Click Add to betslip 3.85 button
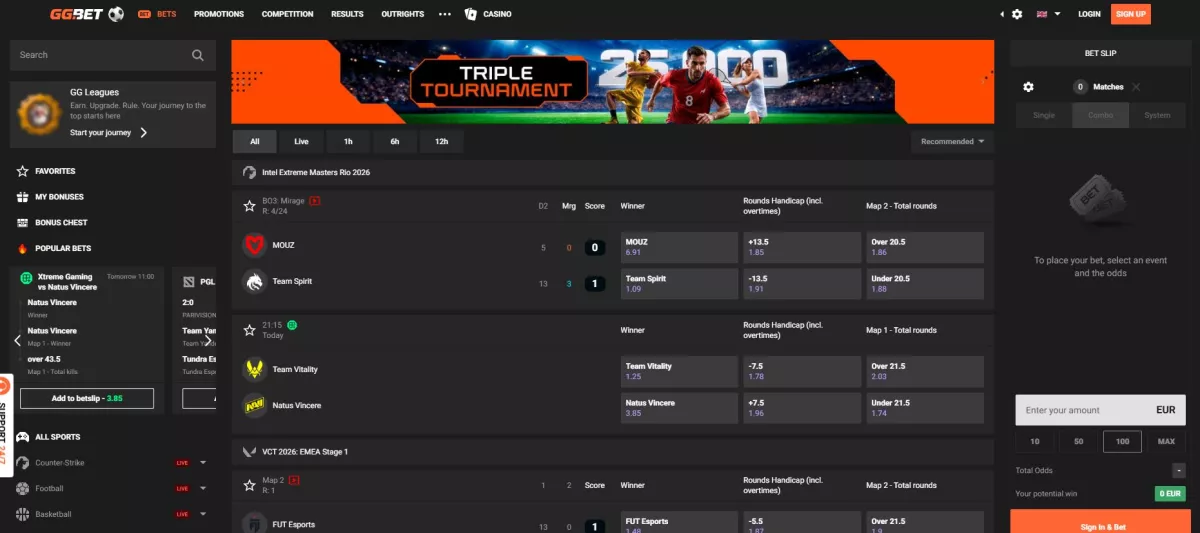This screenshot has height=533, width=1200. [87, 398]
